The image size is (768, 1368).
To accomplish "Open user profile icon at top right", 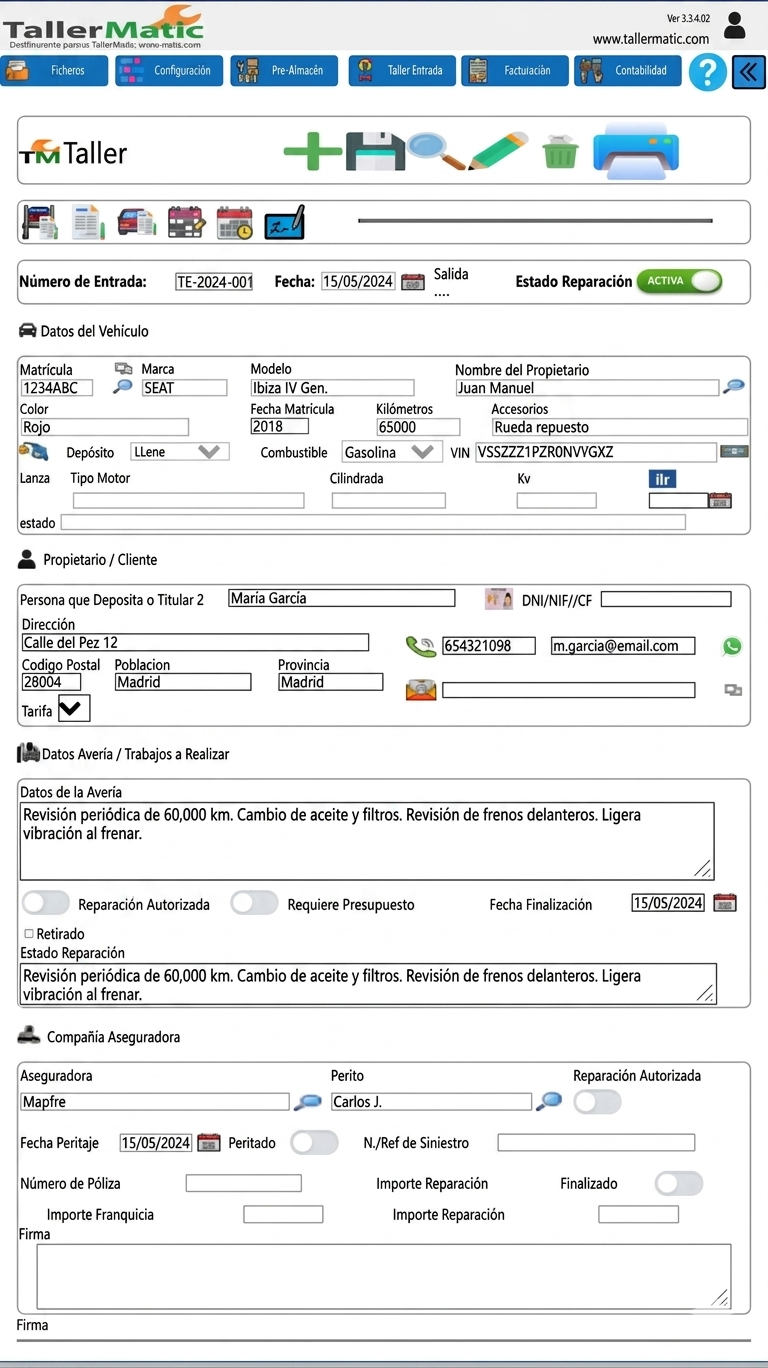I will pos(735,25).
